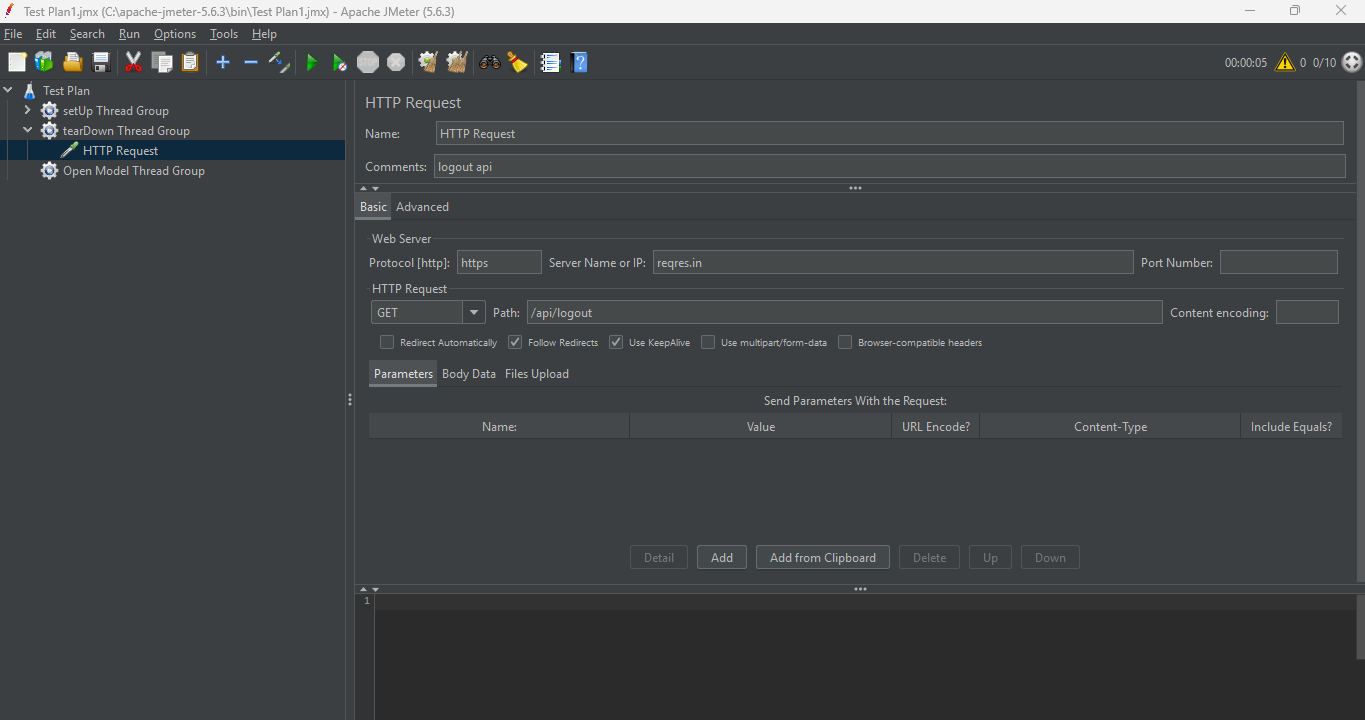Click the Protocol field showing https
Viewport: 1365px width, 720px height.
(x=499, y=263)
